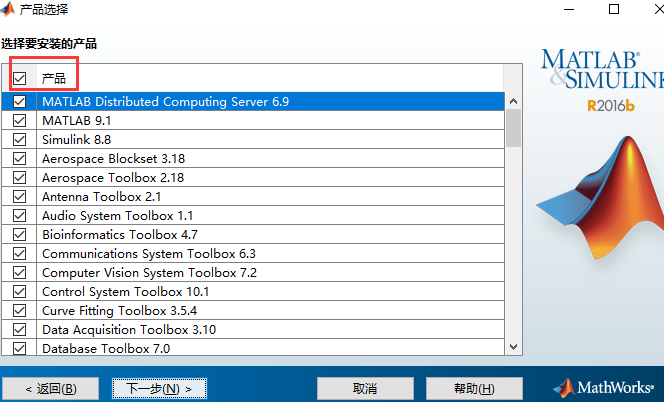The height and width of the screenshot is (402, 664).
Task: Select the MATLAB Distributed Computing Server 6.9 row
Action: pyautogui.click(x=253, y=102)
